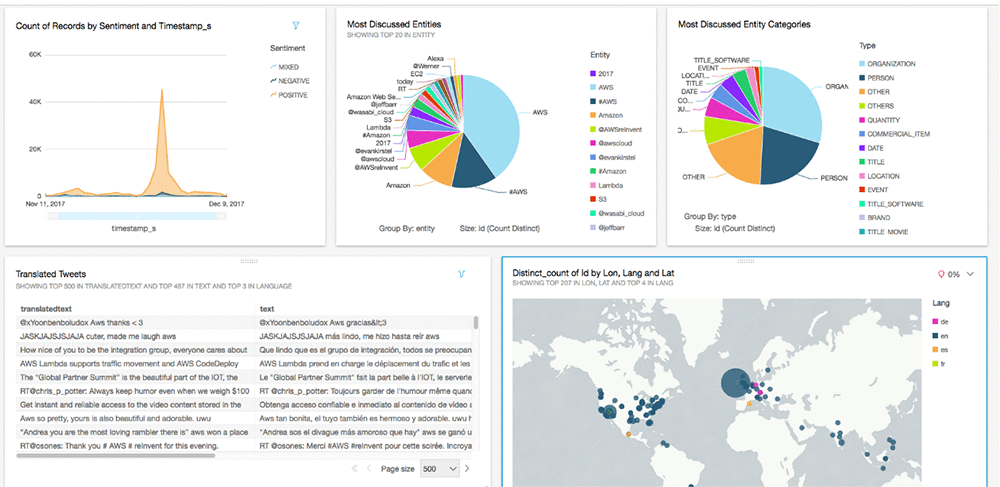
Task: Select NEGATIVE in Sentiment legend
Action: 290,81
